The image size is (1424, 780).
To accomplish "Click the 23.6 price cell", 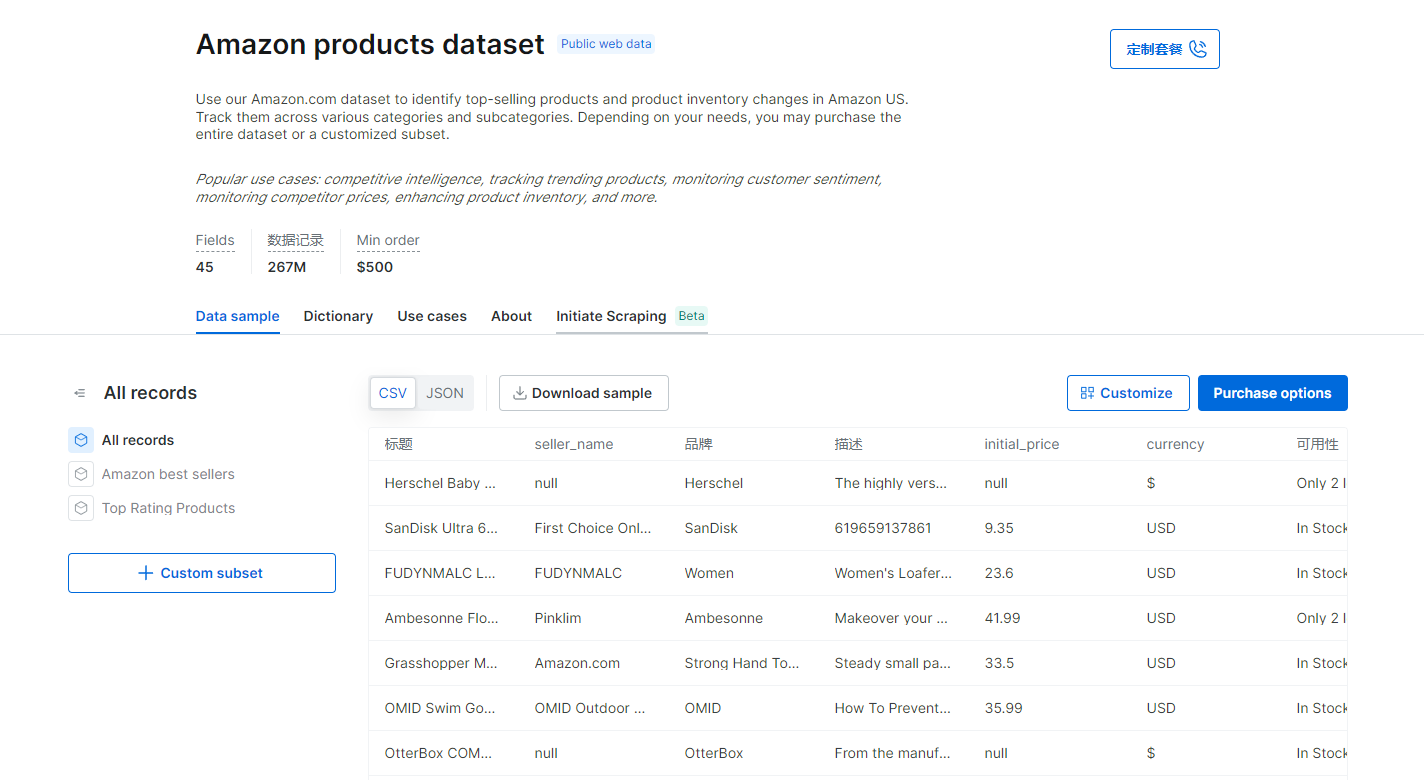I will click(999, 573).
